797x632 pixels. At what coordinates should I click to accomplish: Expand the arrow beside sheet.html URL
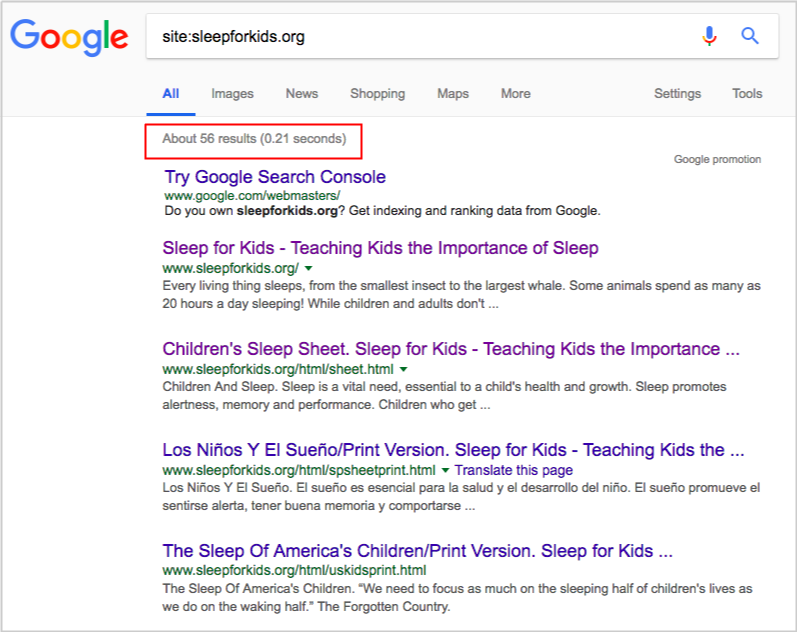pyautogui.click(x=404, y=370)
